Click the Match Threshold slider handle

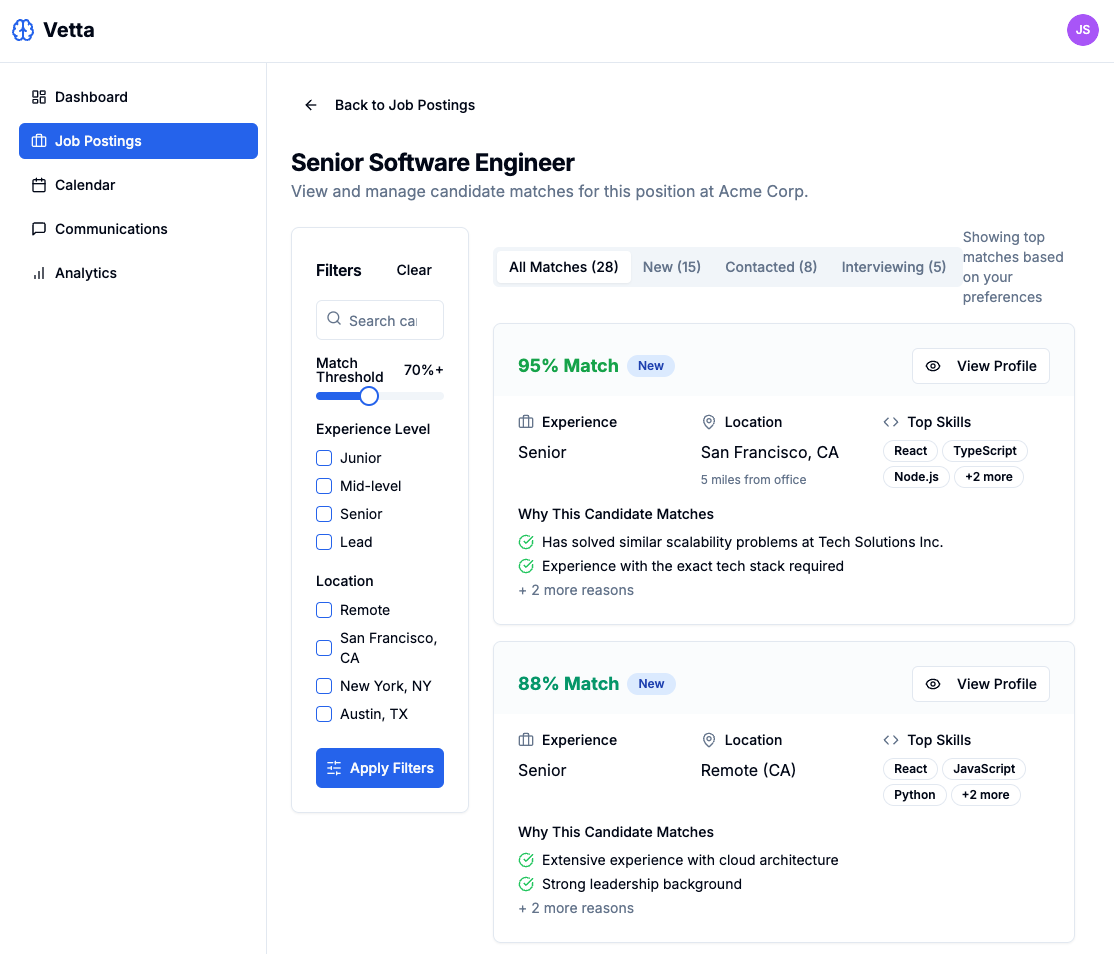coord(369,396)
